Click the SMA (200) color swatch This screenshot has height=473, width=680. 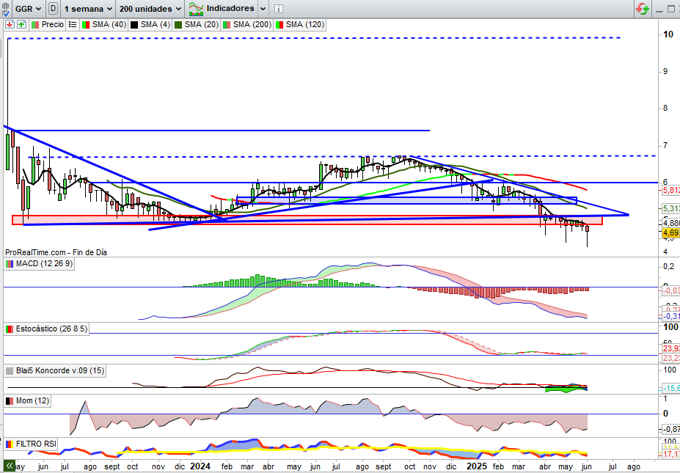click(226, 25)
